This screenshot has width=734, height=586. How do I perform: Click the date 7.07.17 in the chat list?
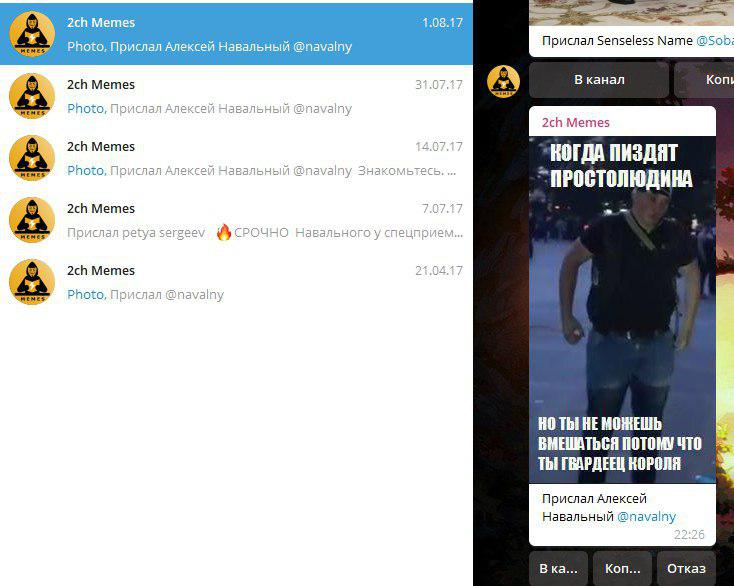442,209
